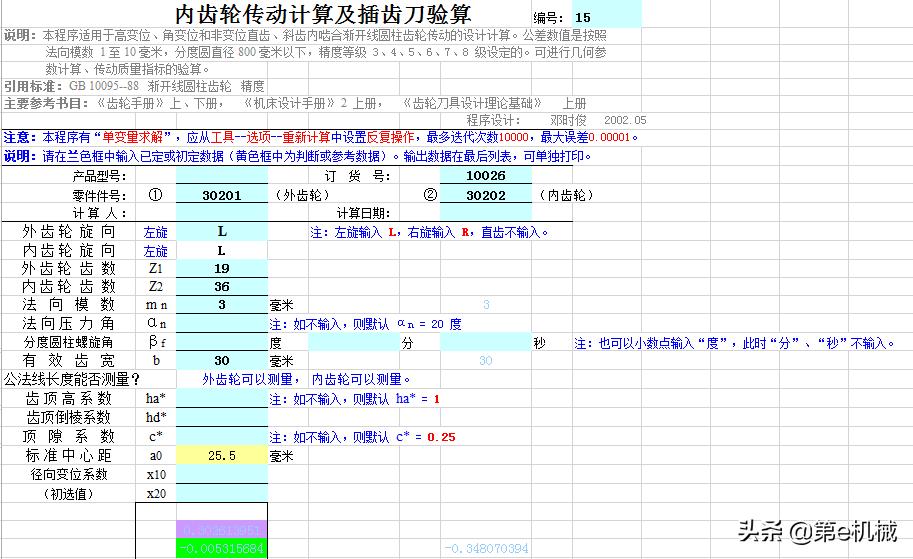Click the note 左旋输入 L，右旋输入 R
Viewport: 913px width, 559px height.
(429, 232)
